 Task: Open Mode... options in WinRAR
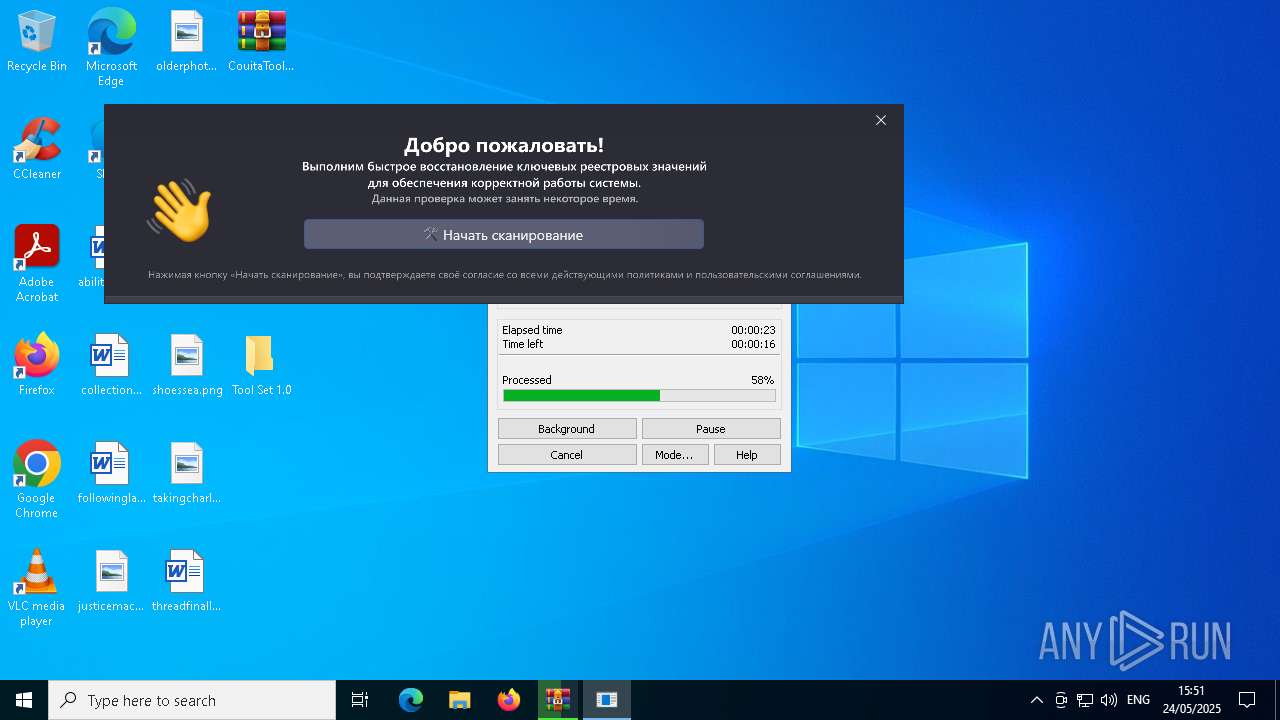tap(675, 455)
